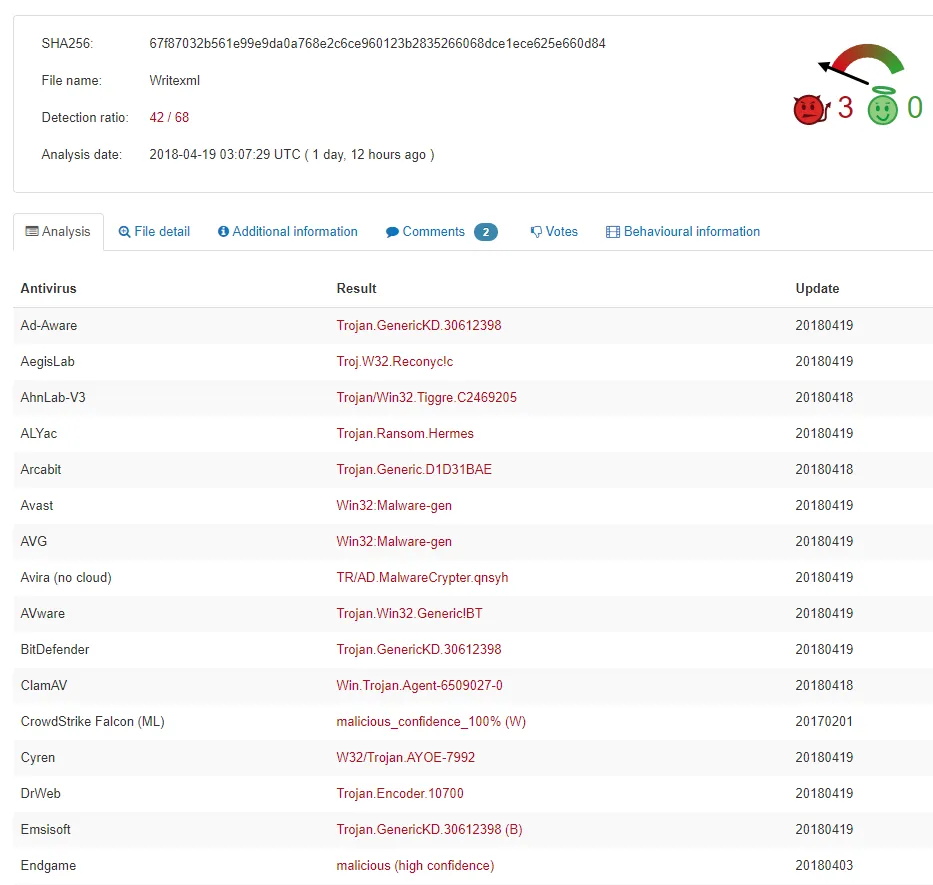Click result Trojan.Ransom.Hermes
The height and width of the screenshot is (885, 933).
405,433
